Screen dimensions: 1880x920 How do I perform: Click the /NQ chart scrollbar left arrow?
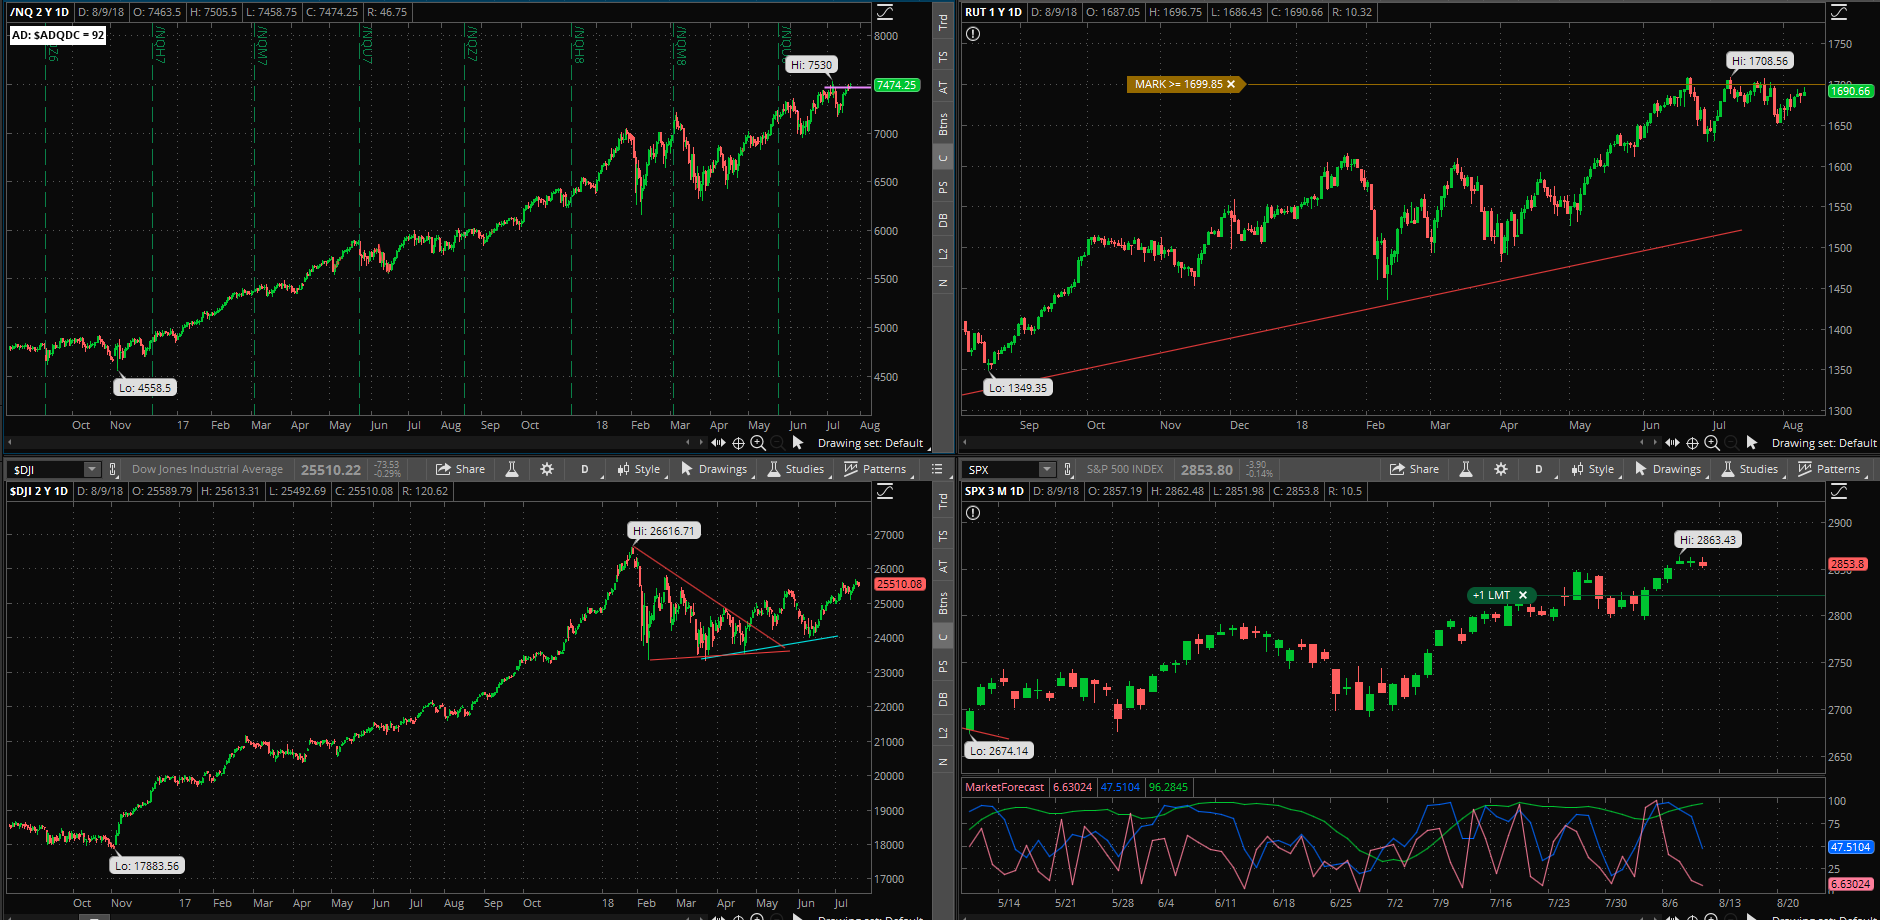pos(10,442)
